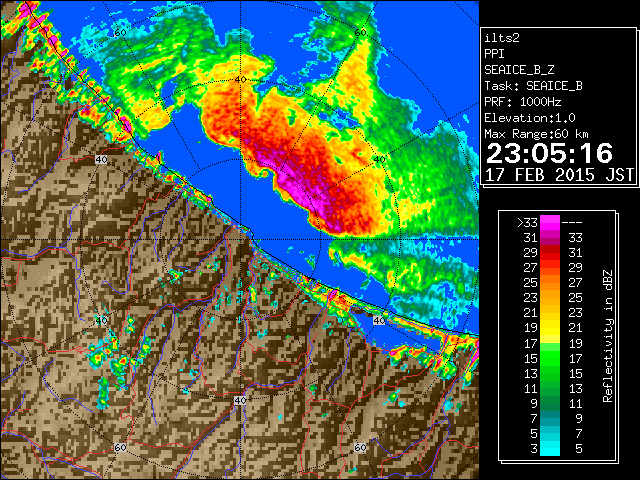Select the "---" legend label

pyautogui.click(x=572, y=222)
